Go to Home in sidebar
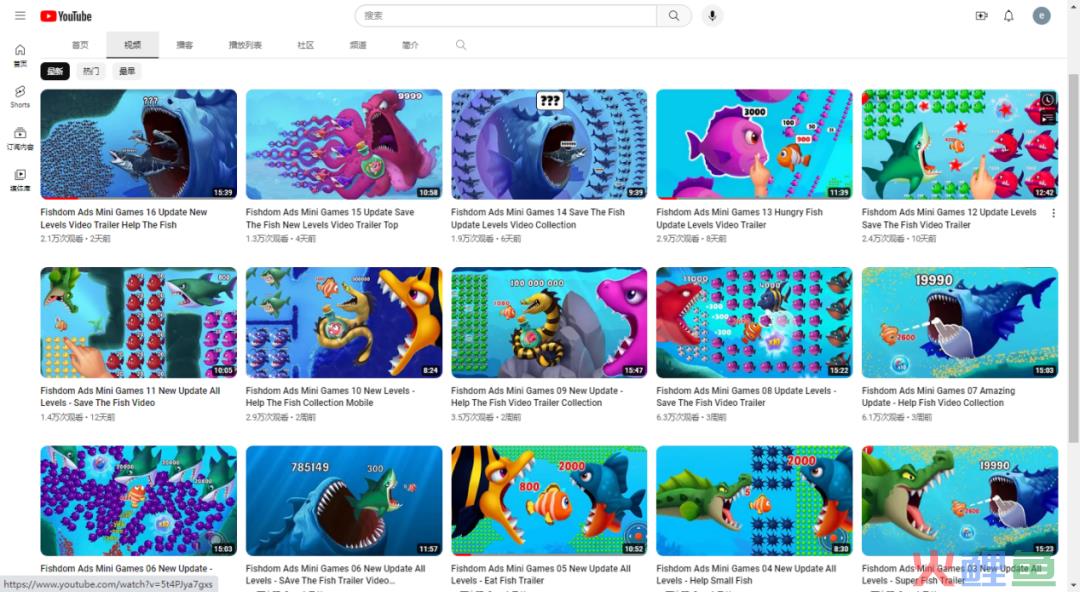This screenshot has width=1080, height=592. point(20,55)
